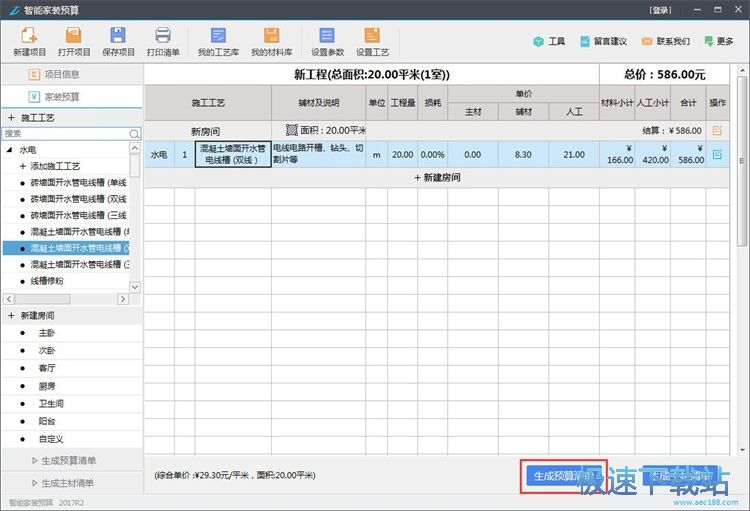Screen dimensions: 750x511
Task: Click the 新房间 room name cell
Action: tap(205, 131)
